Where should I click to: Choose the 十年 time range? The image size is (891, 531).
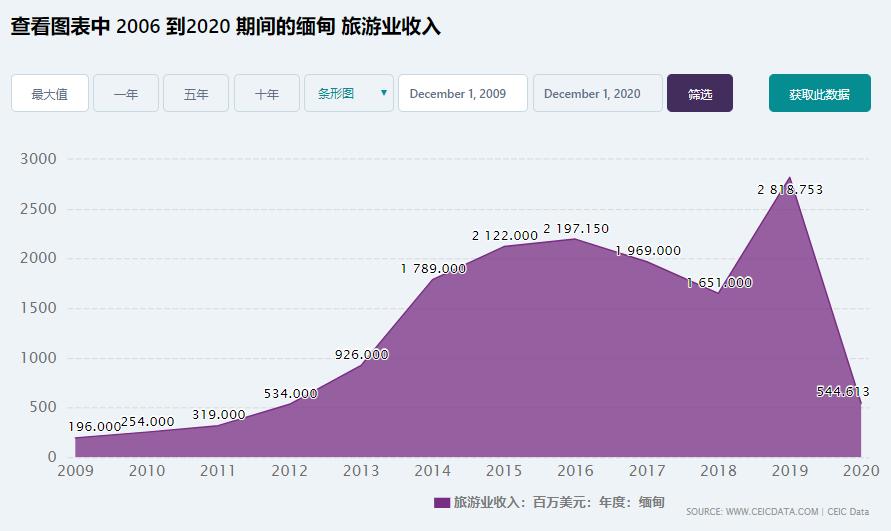pyautogui.click(x=267, y=94)
